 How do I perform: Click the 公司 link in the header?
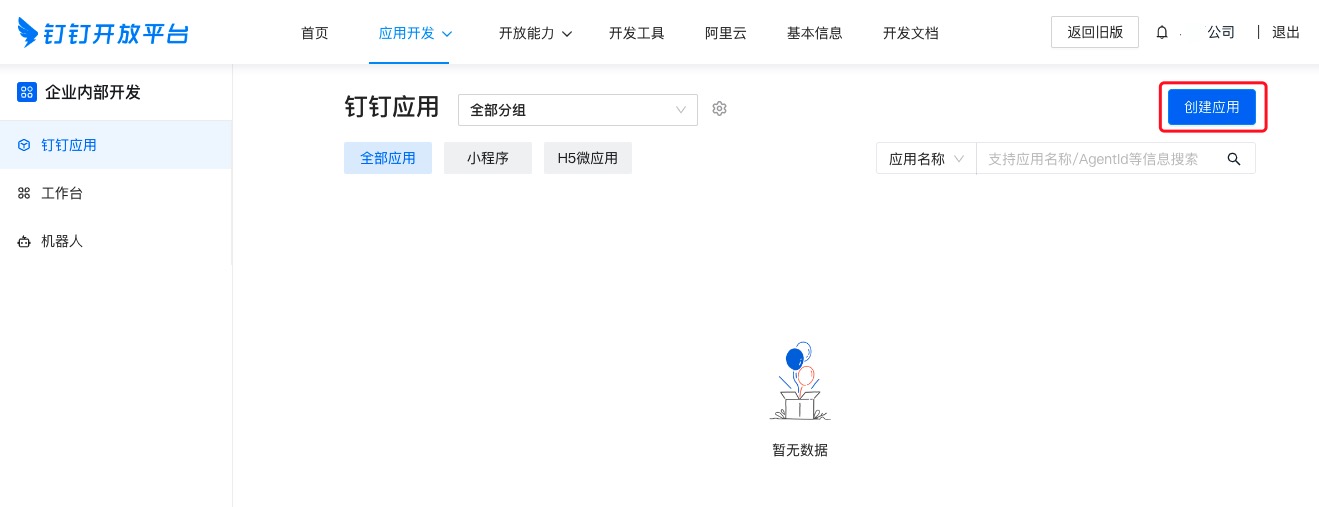pyautogui.click(x=1221, y=33)
